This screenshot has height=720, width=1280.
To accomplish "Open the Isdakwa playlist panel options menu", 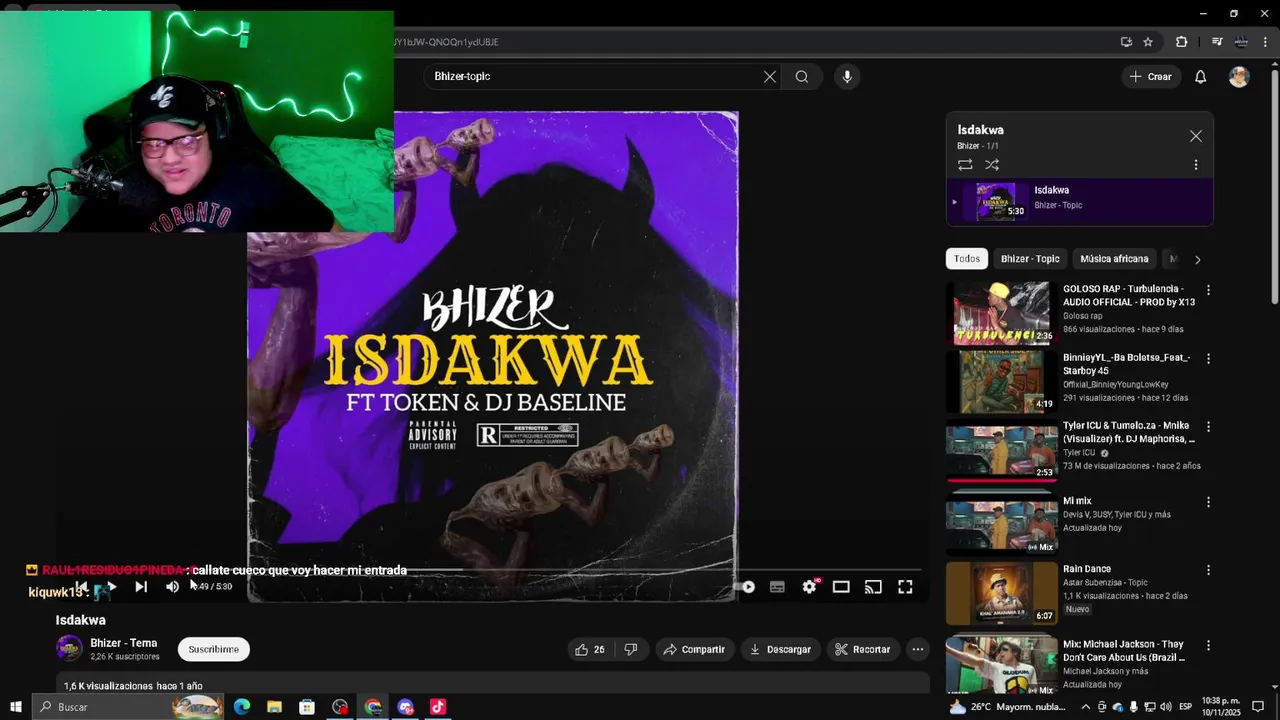I will [1196, 165].
